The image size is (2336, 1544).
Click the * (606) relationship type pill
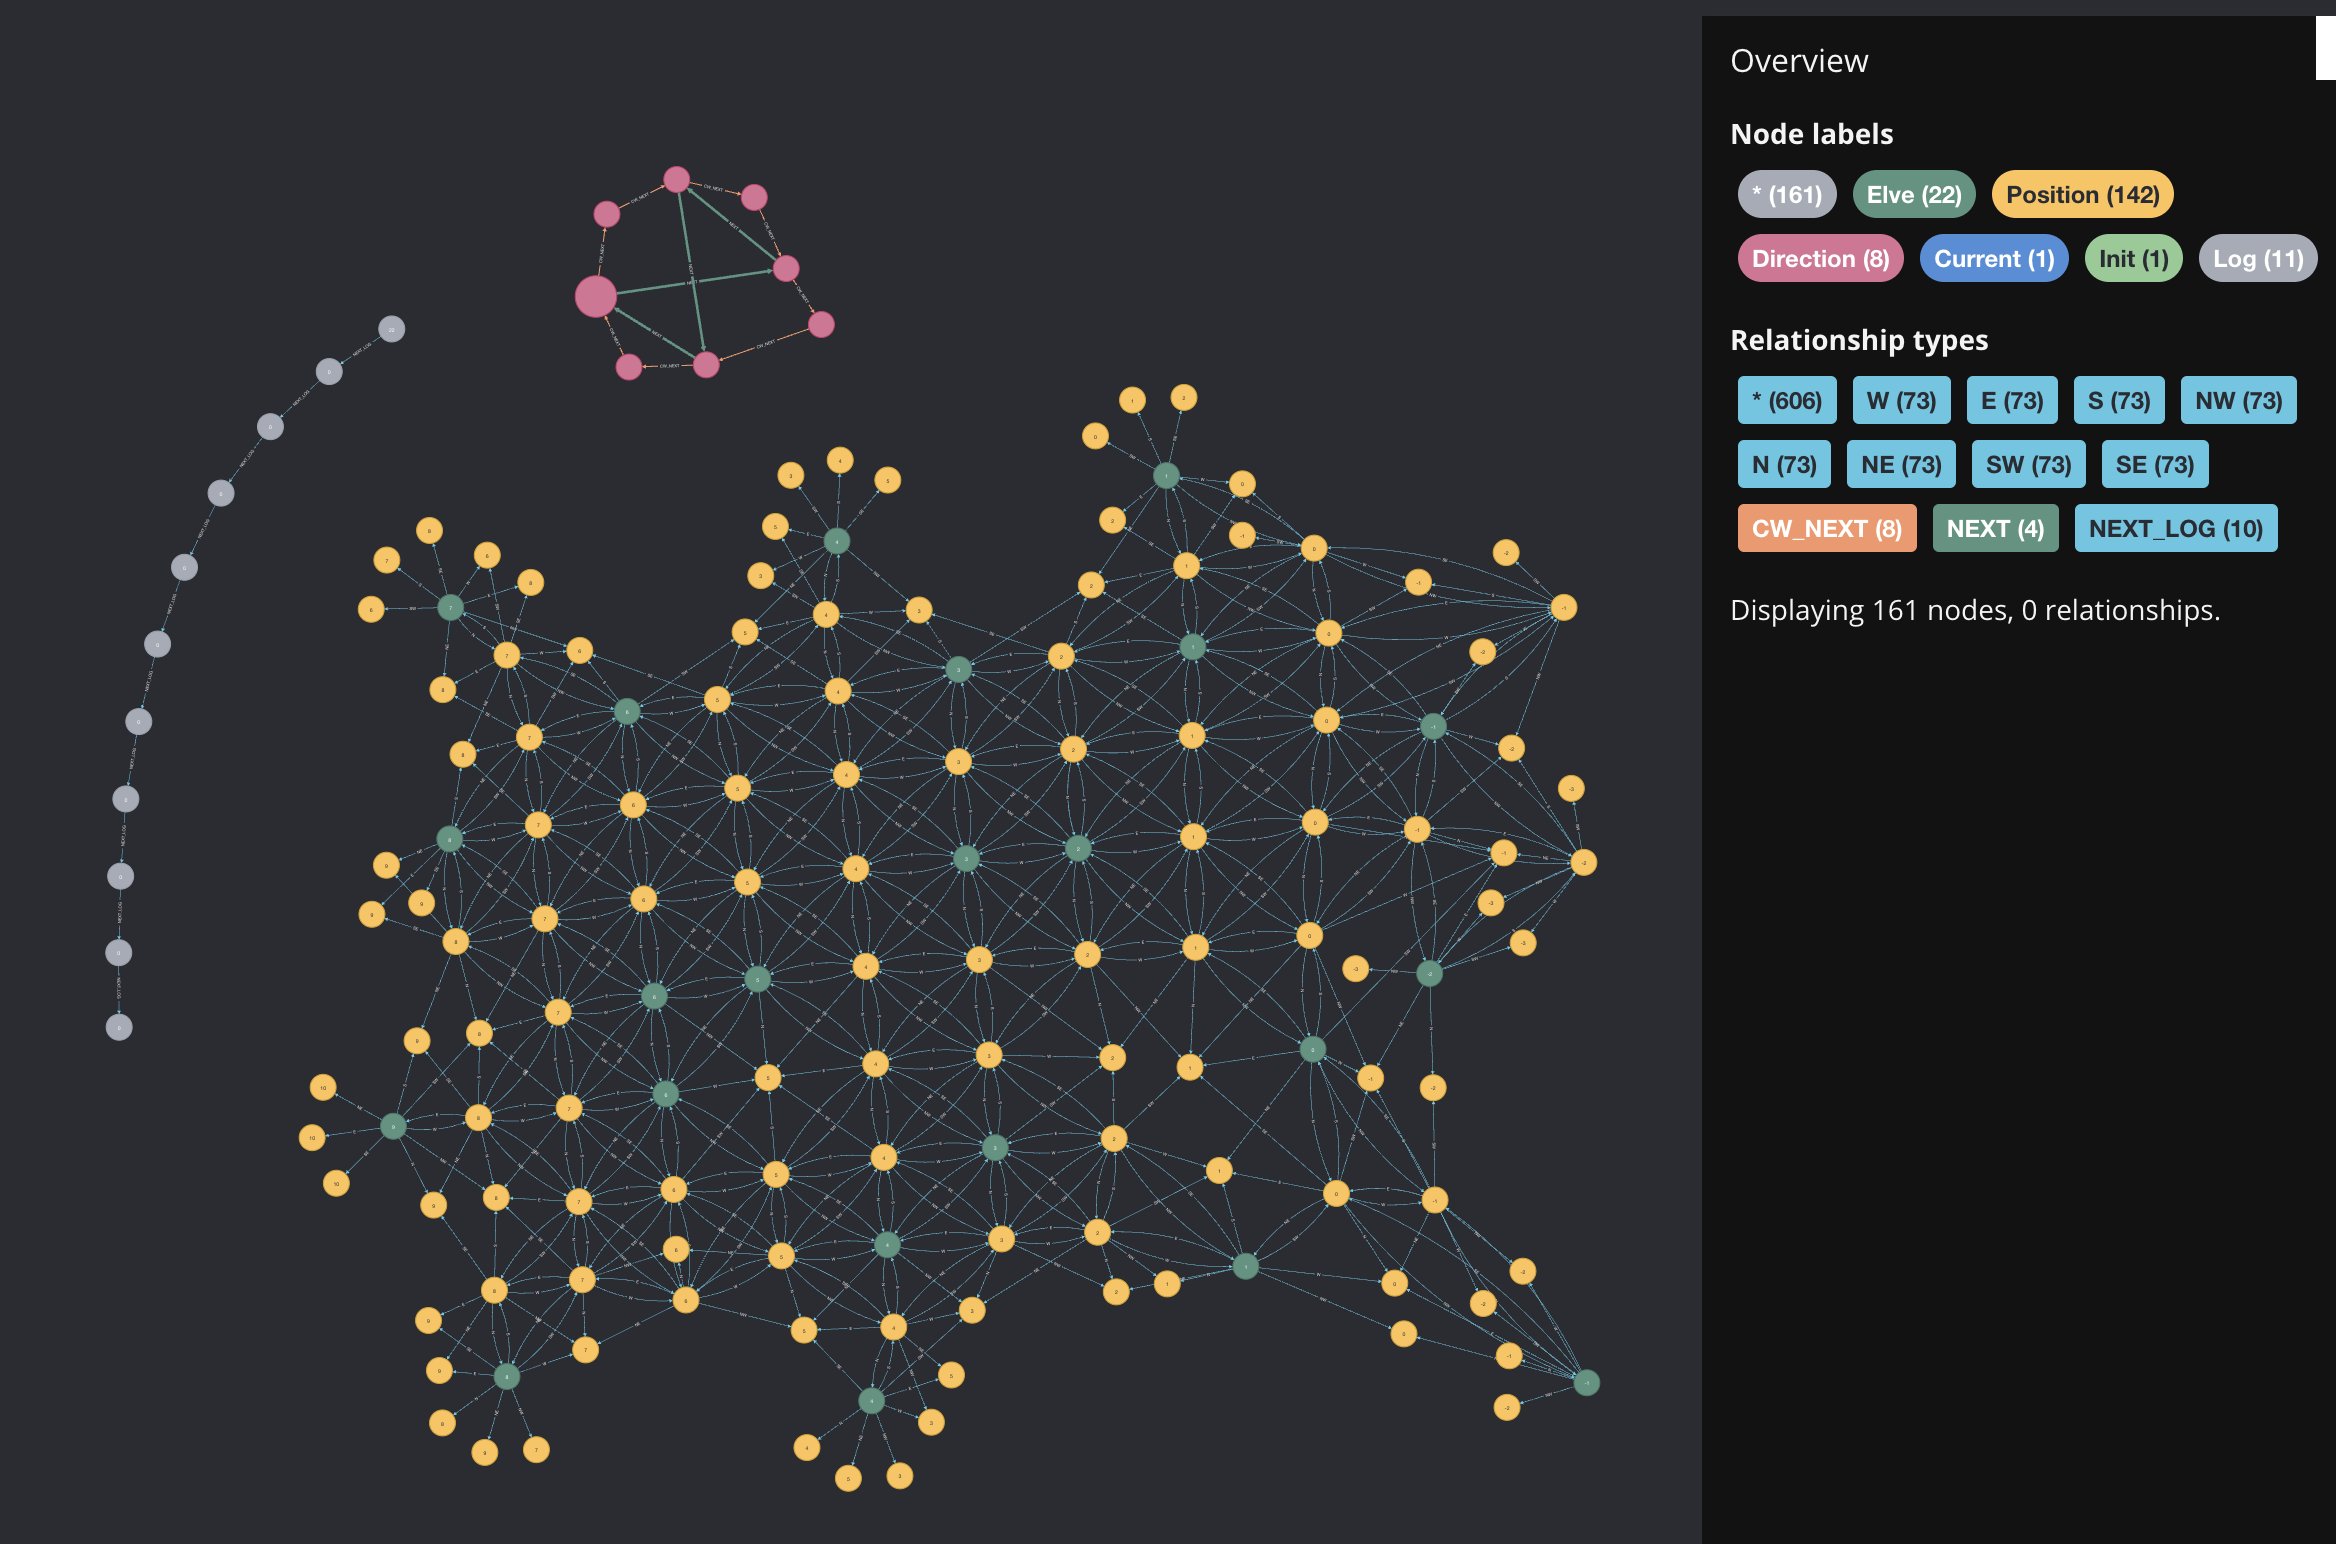click(x=1786, y=399)
